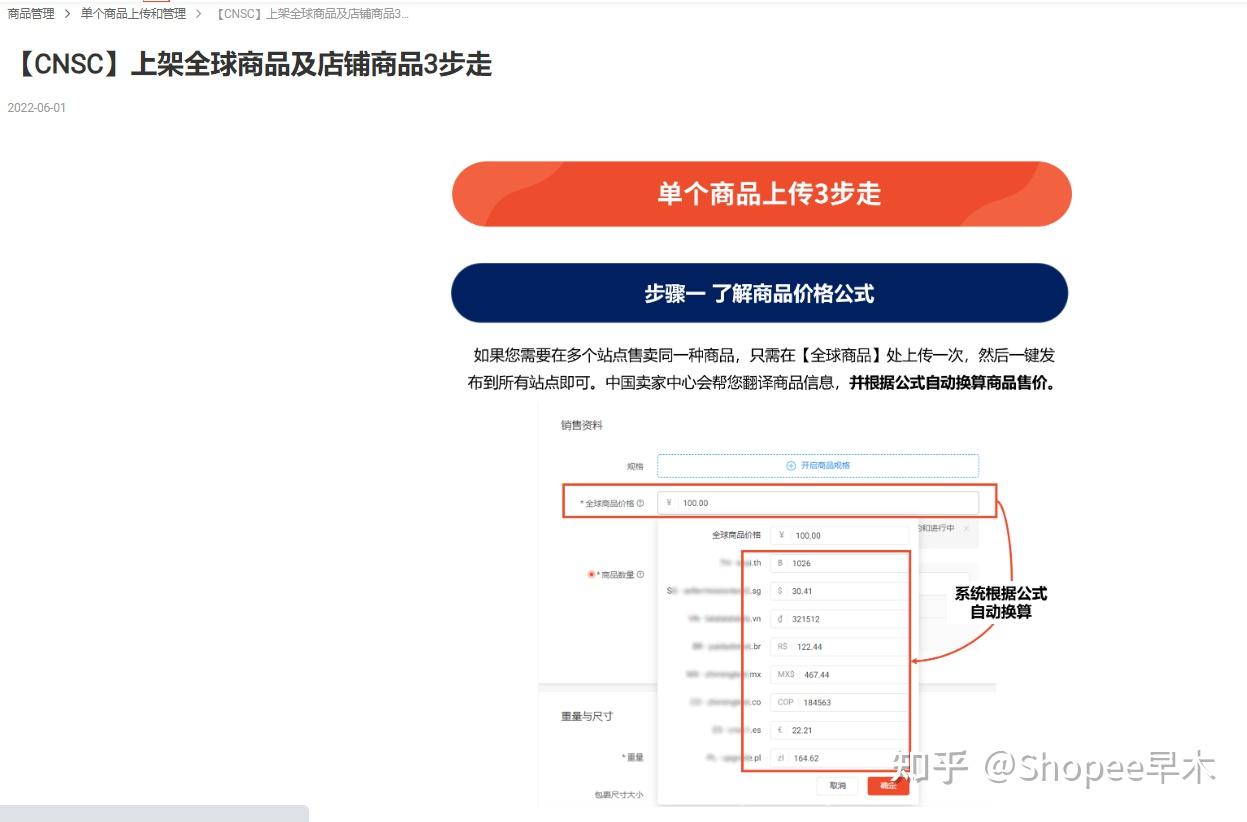Click the 规格 field label
Image resolution: width=1247 pixels, height=822 pixels.
pos(635,466)
